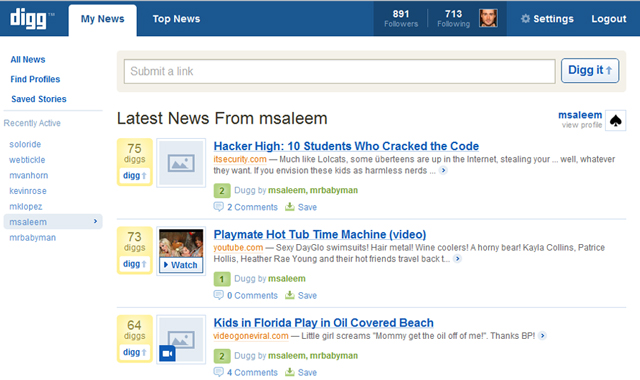640x380 pixels.
Task: Click the Logout link
Action: (609, 19)
